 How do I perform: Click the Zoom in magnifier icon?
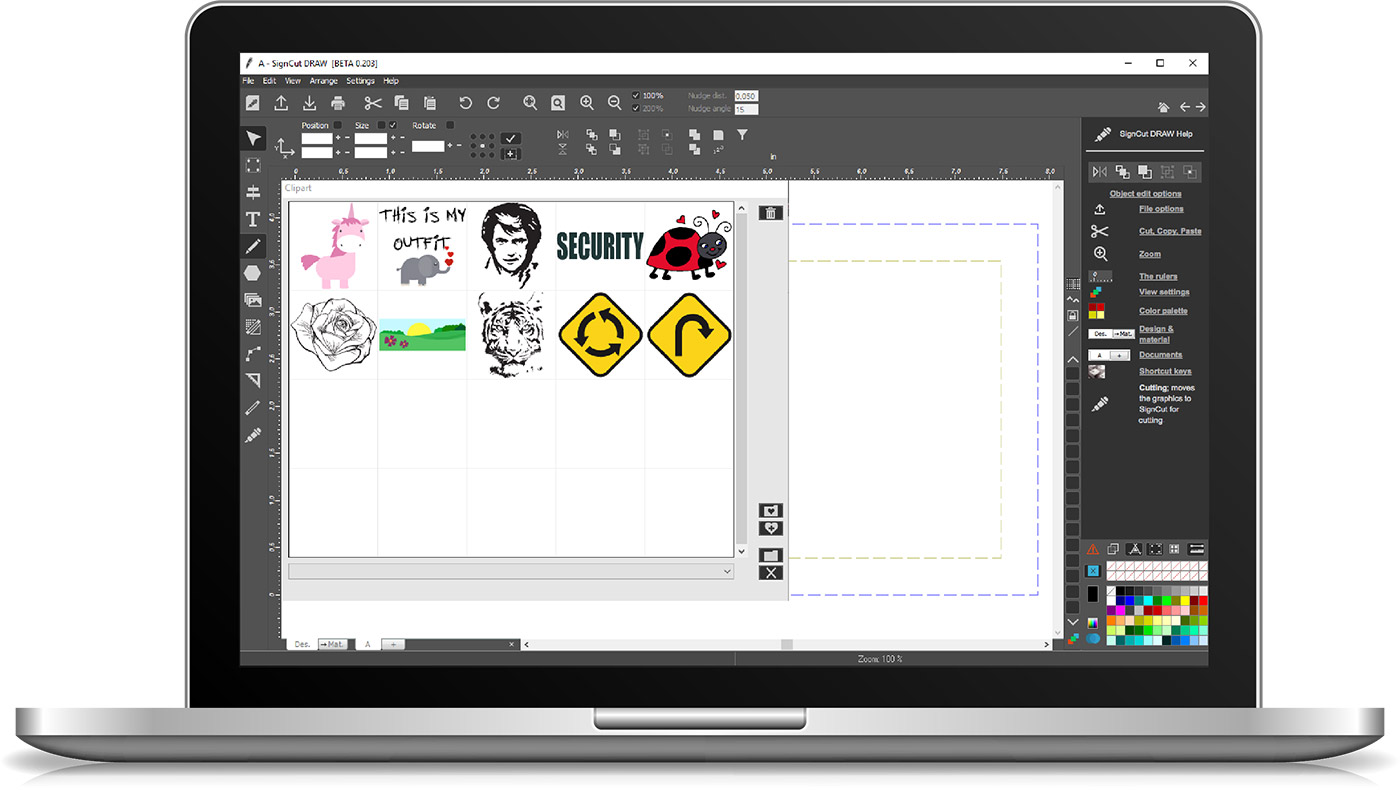tap(586, 103)
